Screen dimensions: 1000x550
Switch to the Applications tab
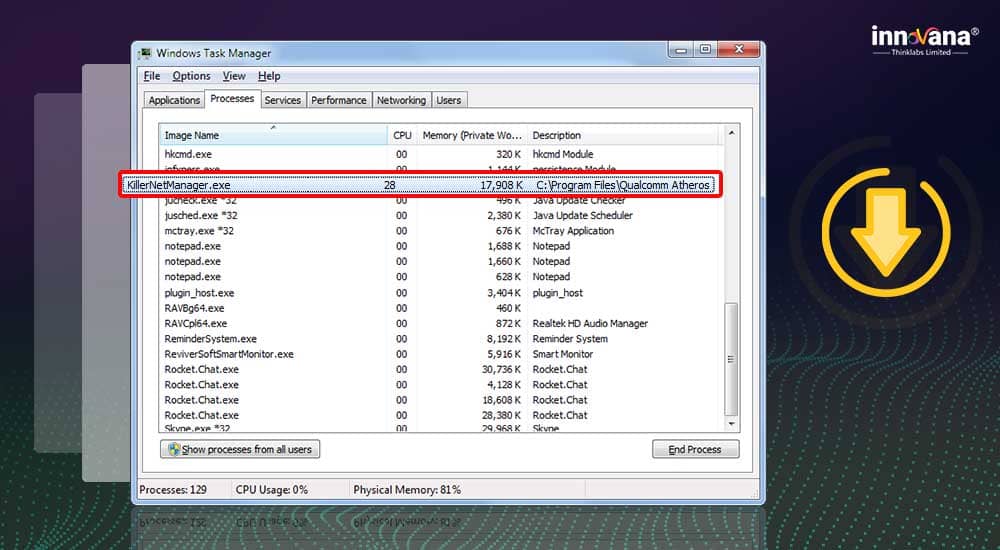point(174,100)
